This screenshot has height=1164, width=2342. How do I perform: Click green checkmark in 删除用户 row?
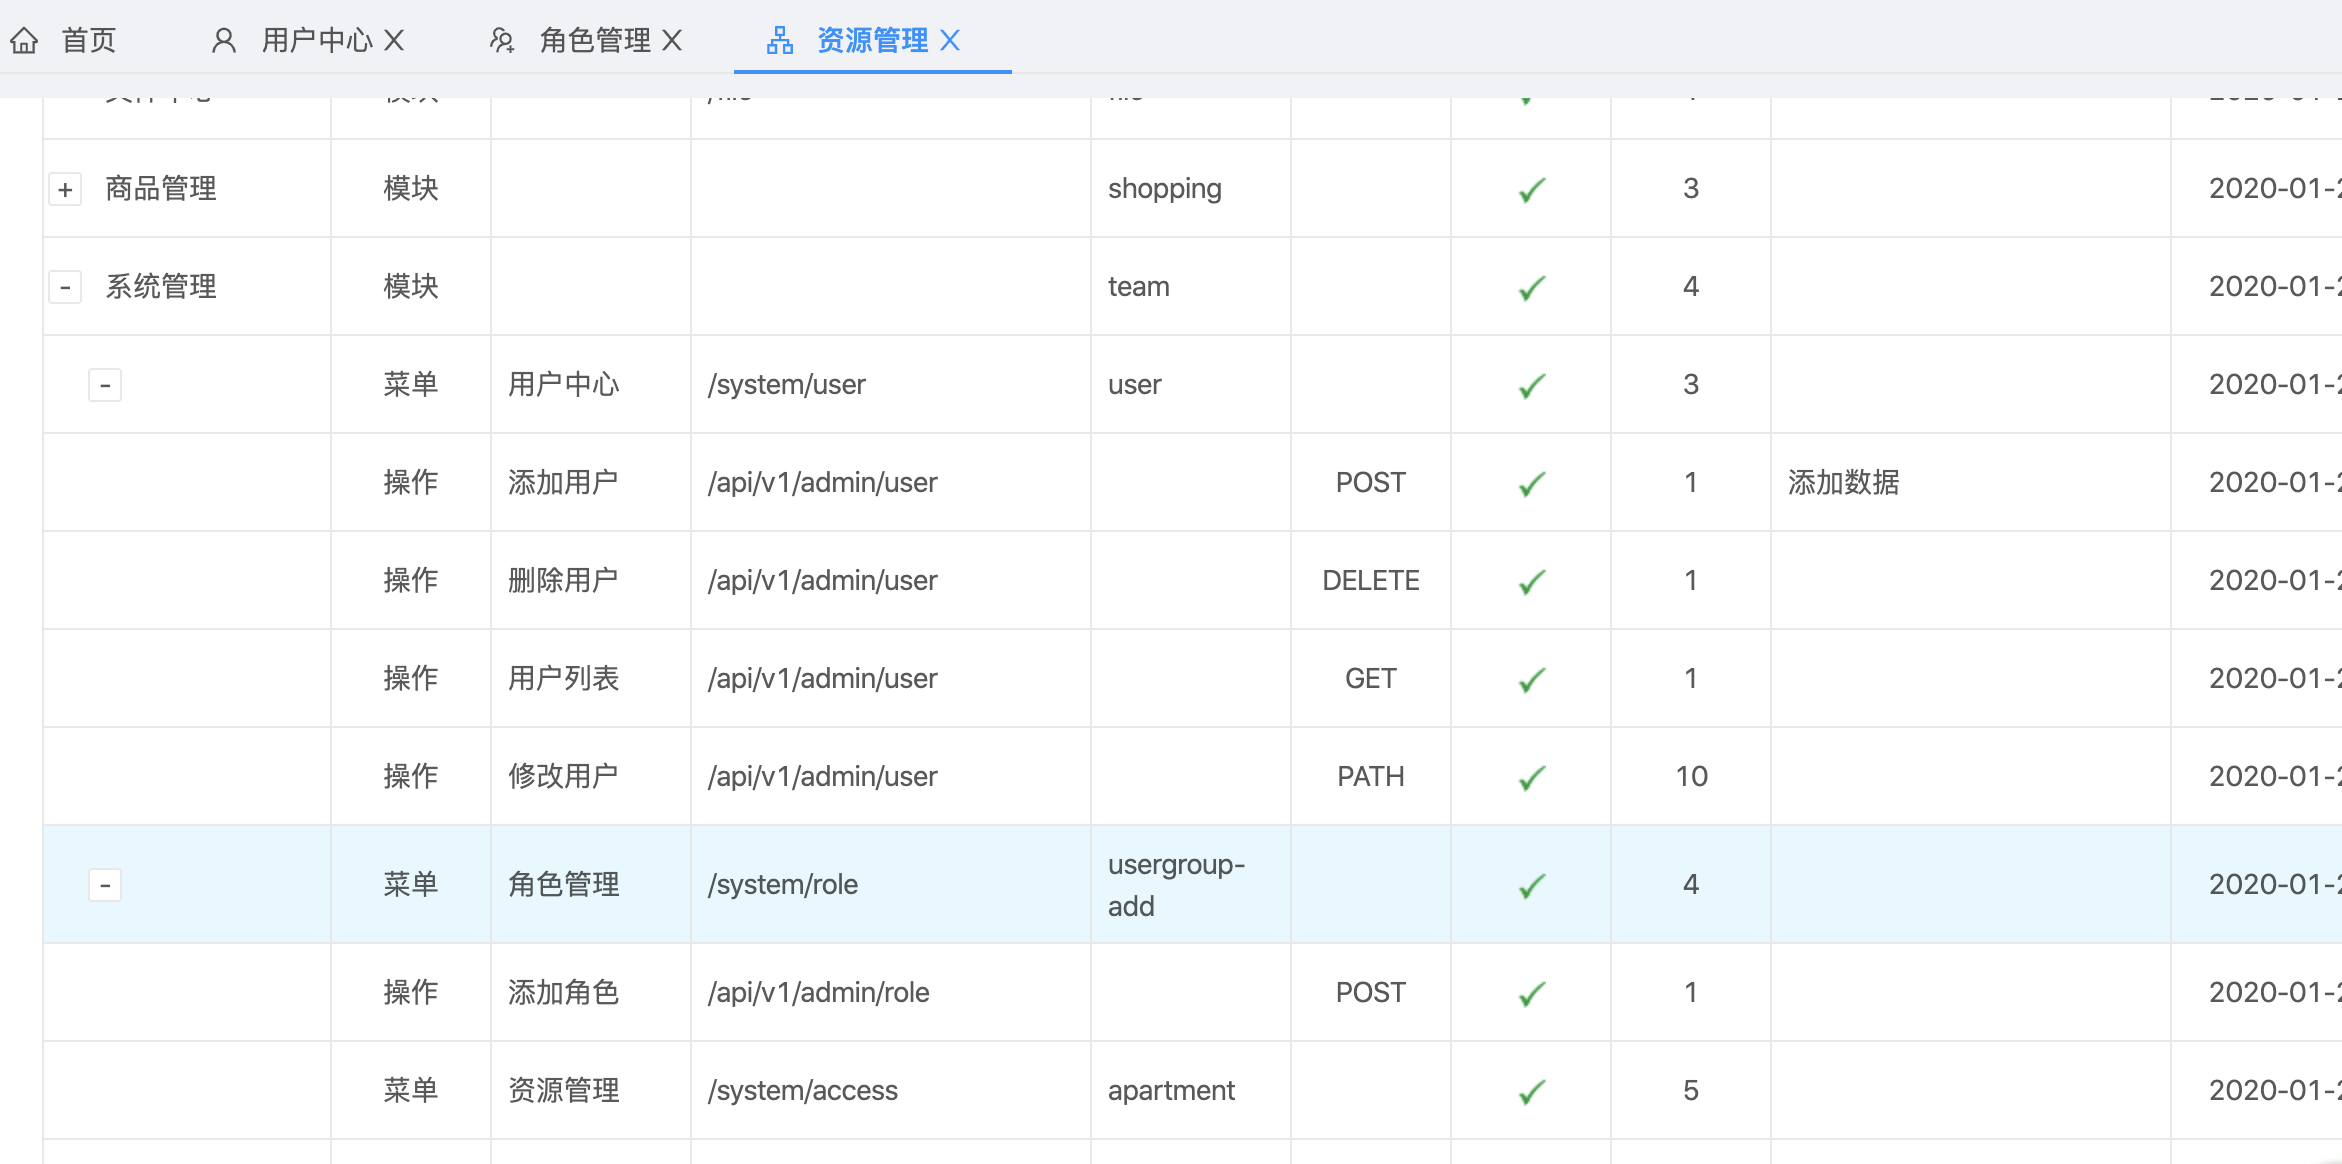point(1531,581)
